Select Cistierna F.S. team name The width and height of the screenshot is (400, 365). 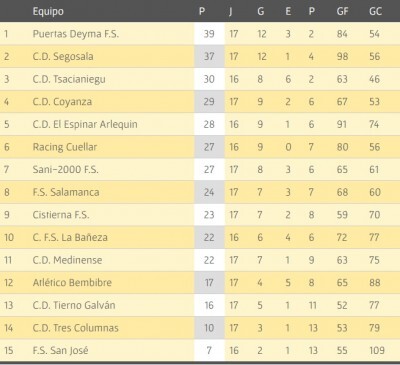(61, 215)
